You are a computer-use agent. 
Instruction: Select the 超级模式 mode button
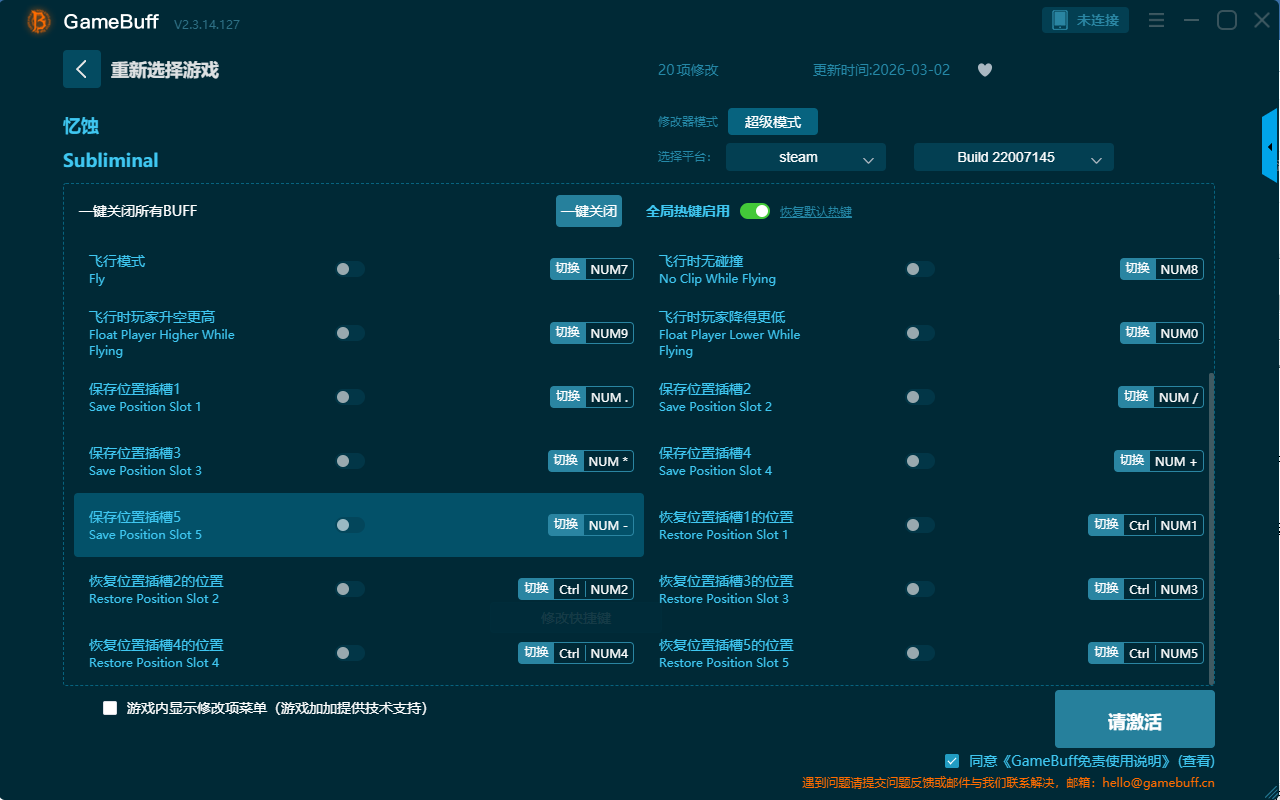coord(772,122)
